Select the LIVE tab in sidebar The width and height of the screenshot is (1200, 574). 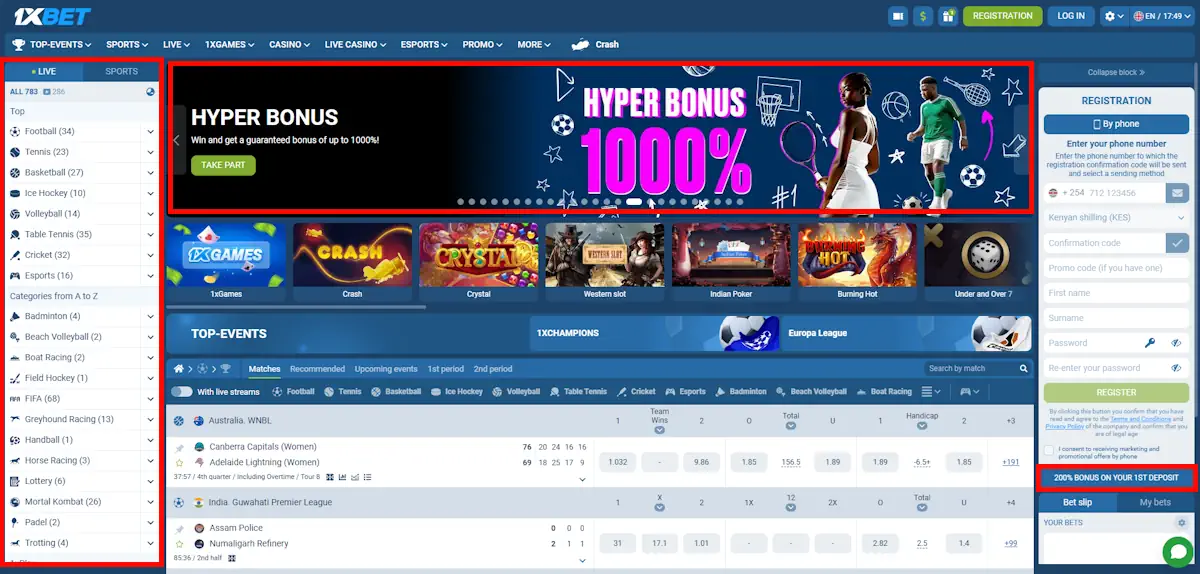44,72
